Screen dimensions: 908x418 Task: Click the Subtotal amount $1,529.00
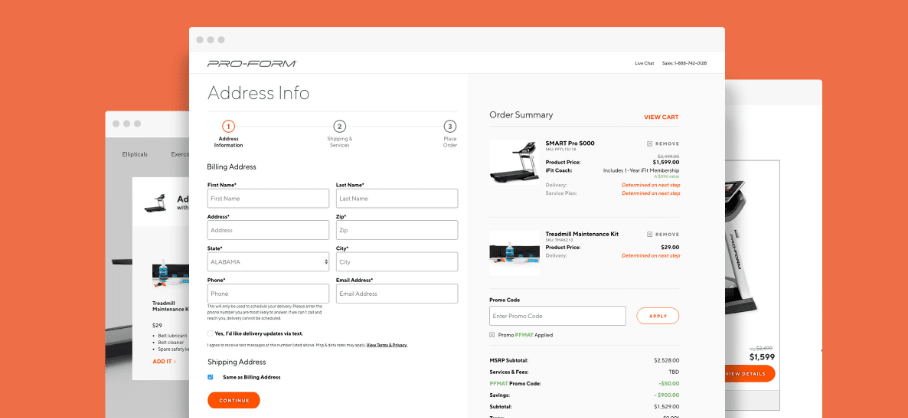[x=667, y=406]
